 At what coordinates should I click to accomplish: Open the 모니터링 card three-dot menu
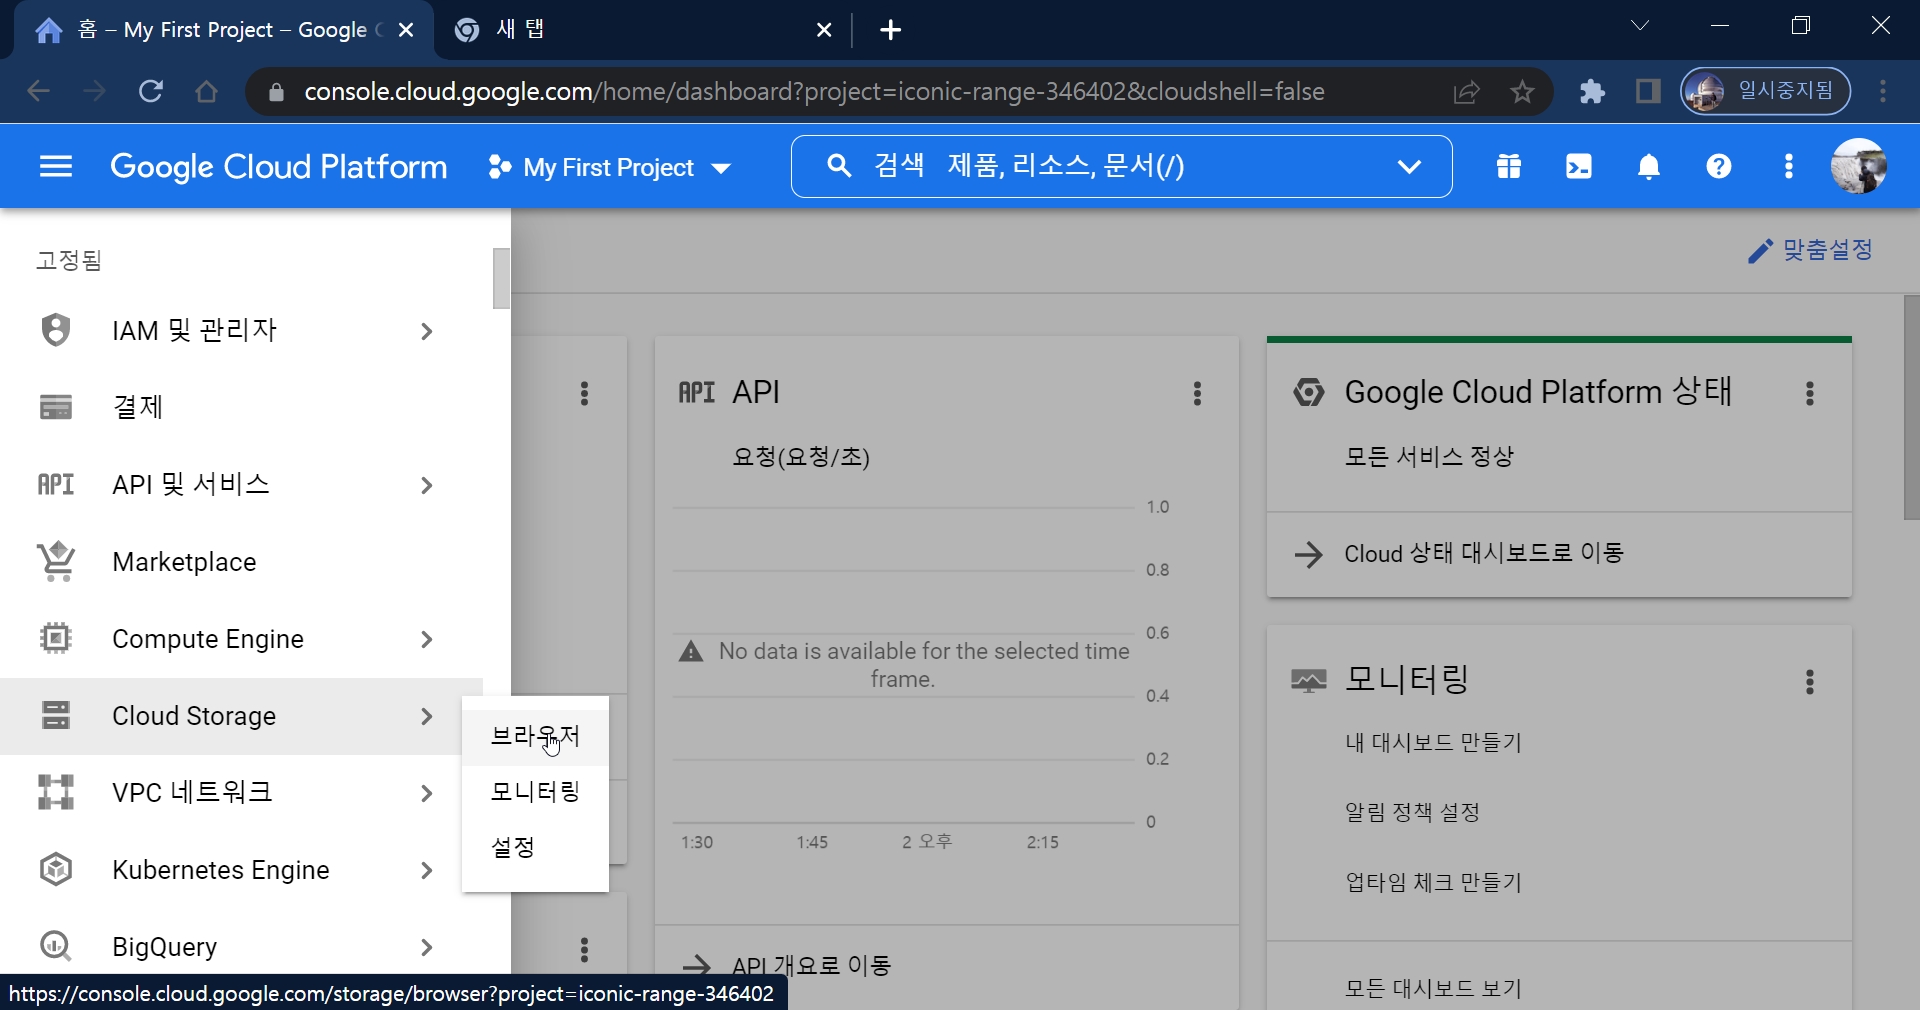pos(1810,682)
